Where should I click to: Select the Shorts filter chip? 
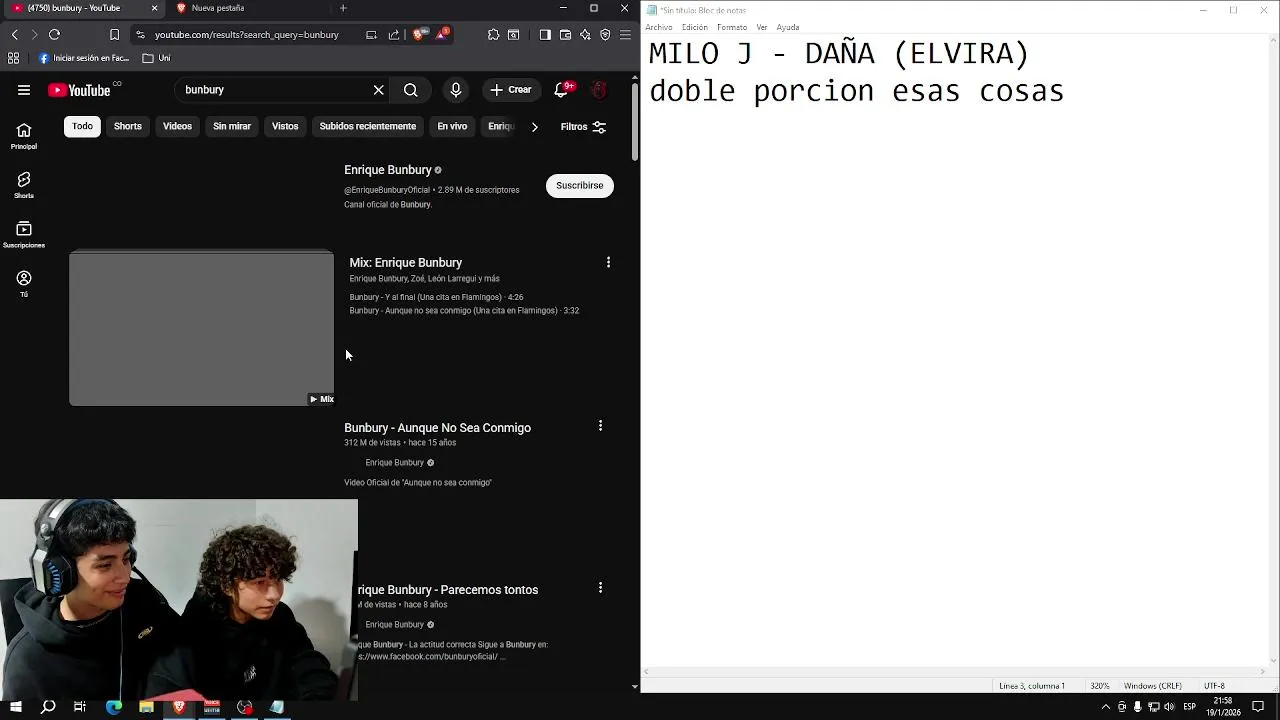point(128,126)
